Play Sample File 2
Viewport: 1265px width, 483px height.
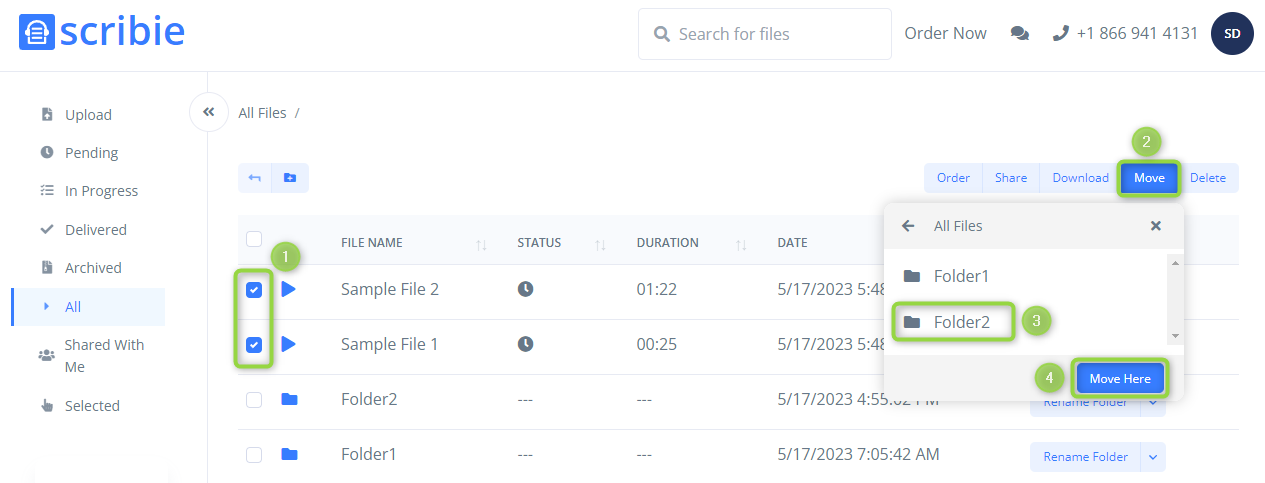288,289
